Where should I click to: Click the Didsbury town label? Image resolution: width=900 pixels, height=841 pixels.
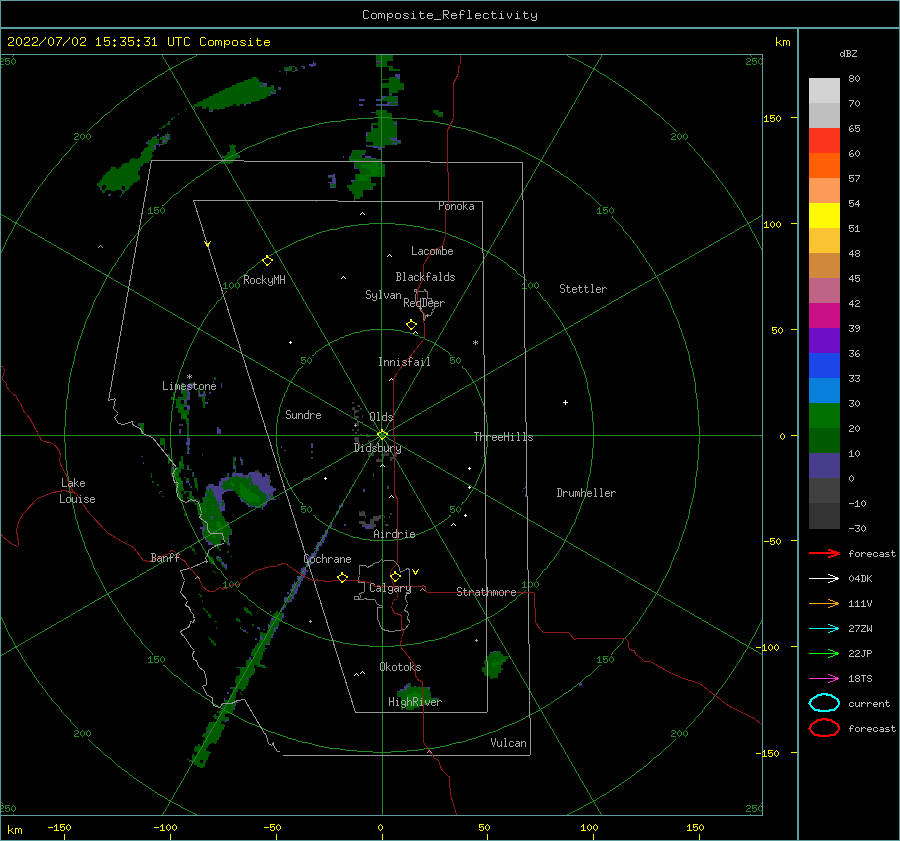(x=377, y=448)
